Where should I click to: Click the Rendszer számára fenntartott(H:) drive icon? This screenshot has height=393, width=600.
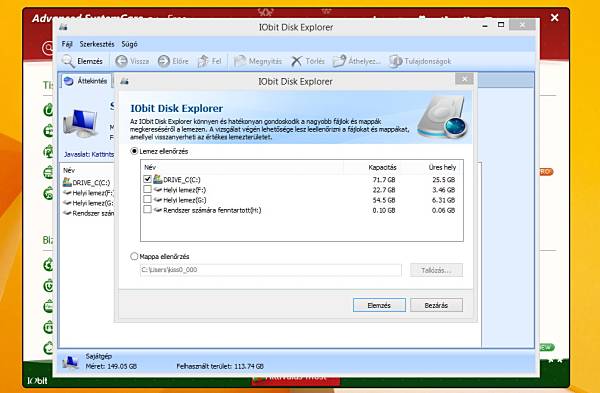tap(158, 210)
